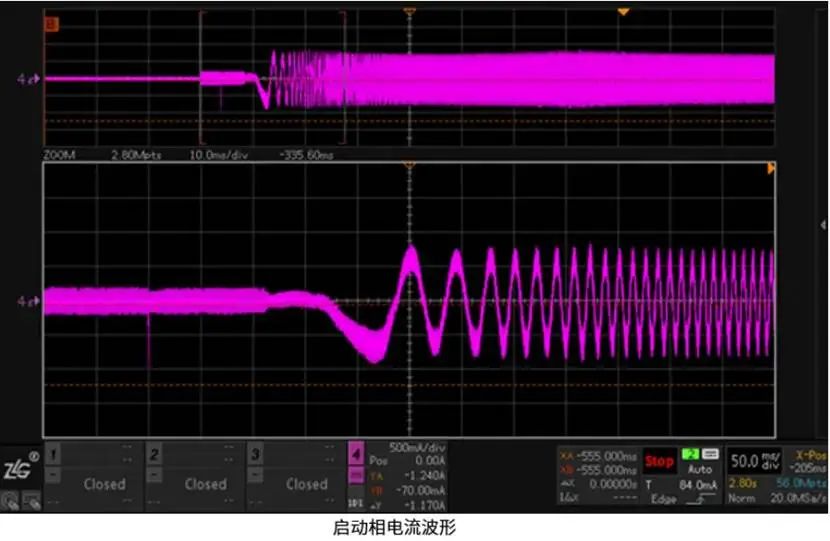
Task: Click the 56.0Mpts memory depth value
Action: 800,483
